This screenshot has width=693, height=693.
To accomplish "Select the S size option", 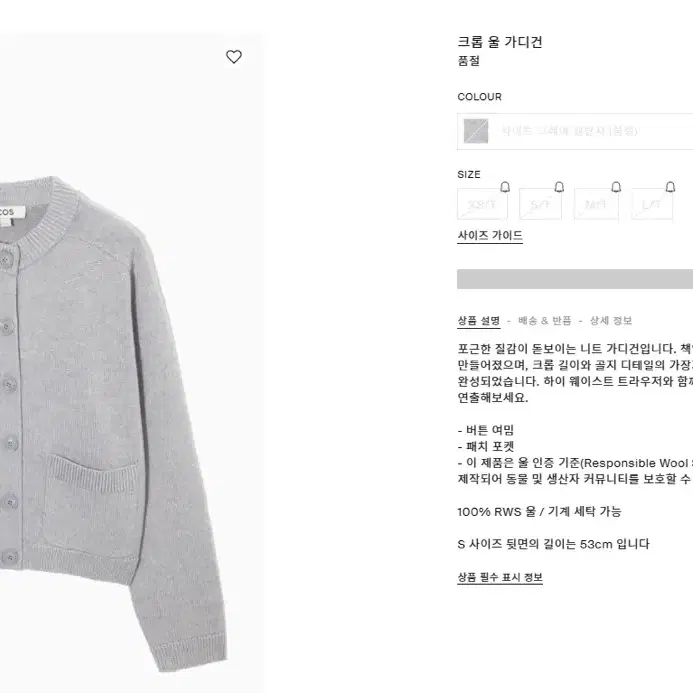I will [x=540, y=204].
